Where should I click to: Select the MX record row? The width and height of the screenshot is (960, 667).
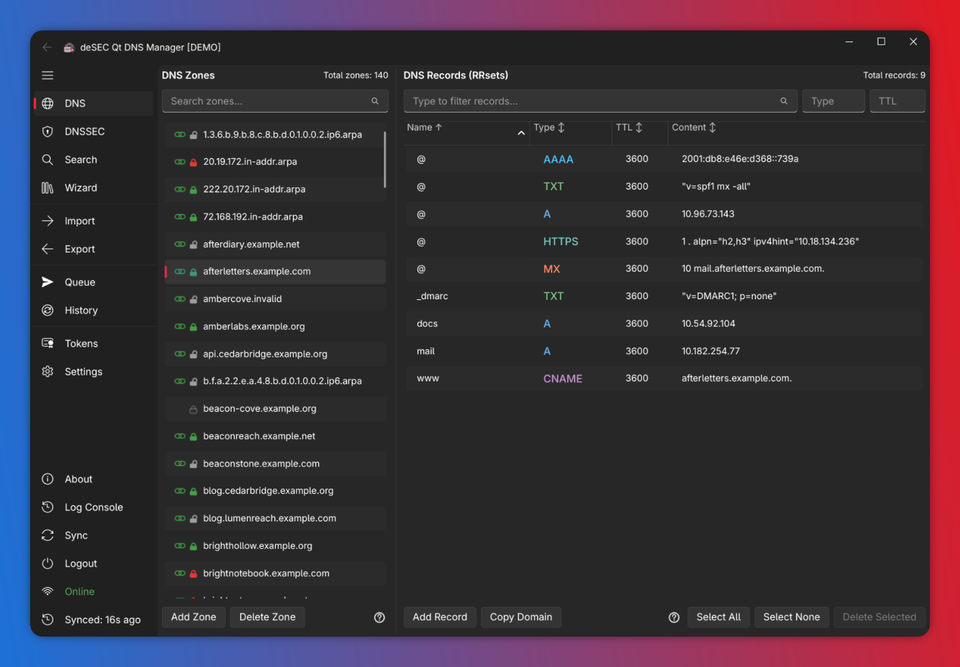click(664, 269)
